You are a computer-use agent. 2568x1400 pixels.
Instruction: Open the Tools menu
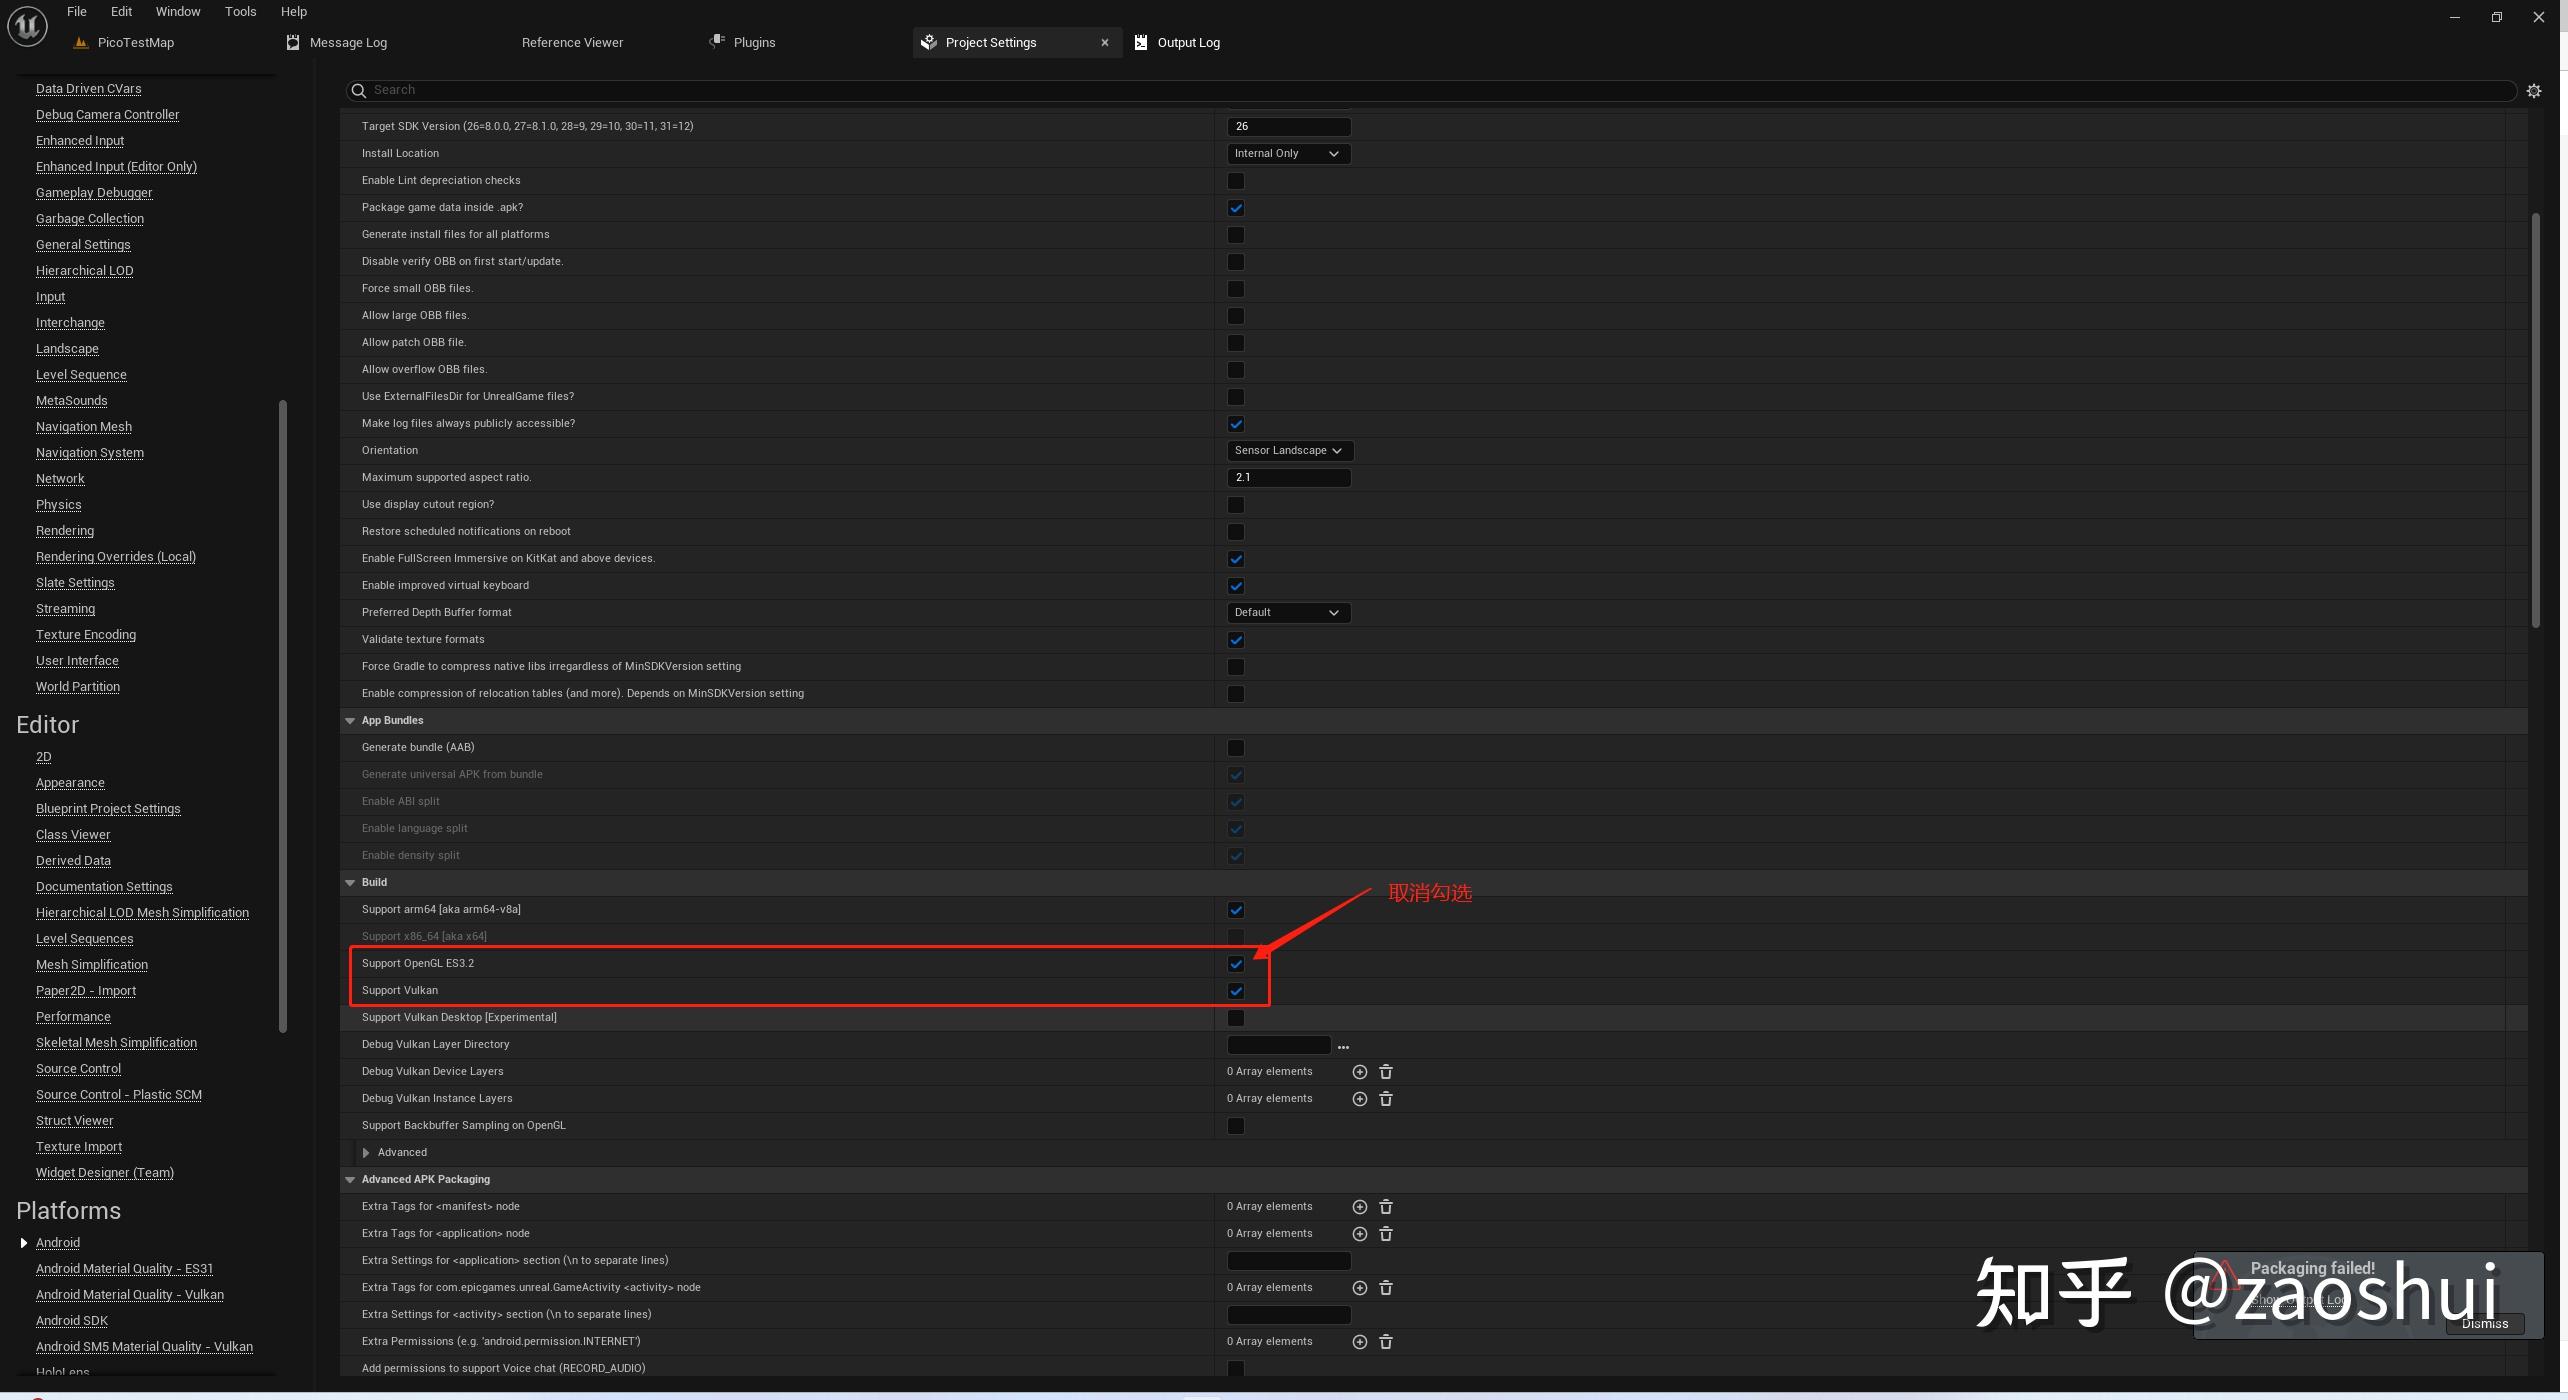click(240, 12)
